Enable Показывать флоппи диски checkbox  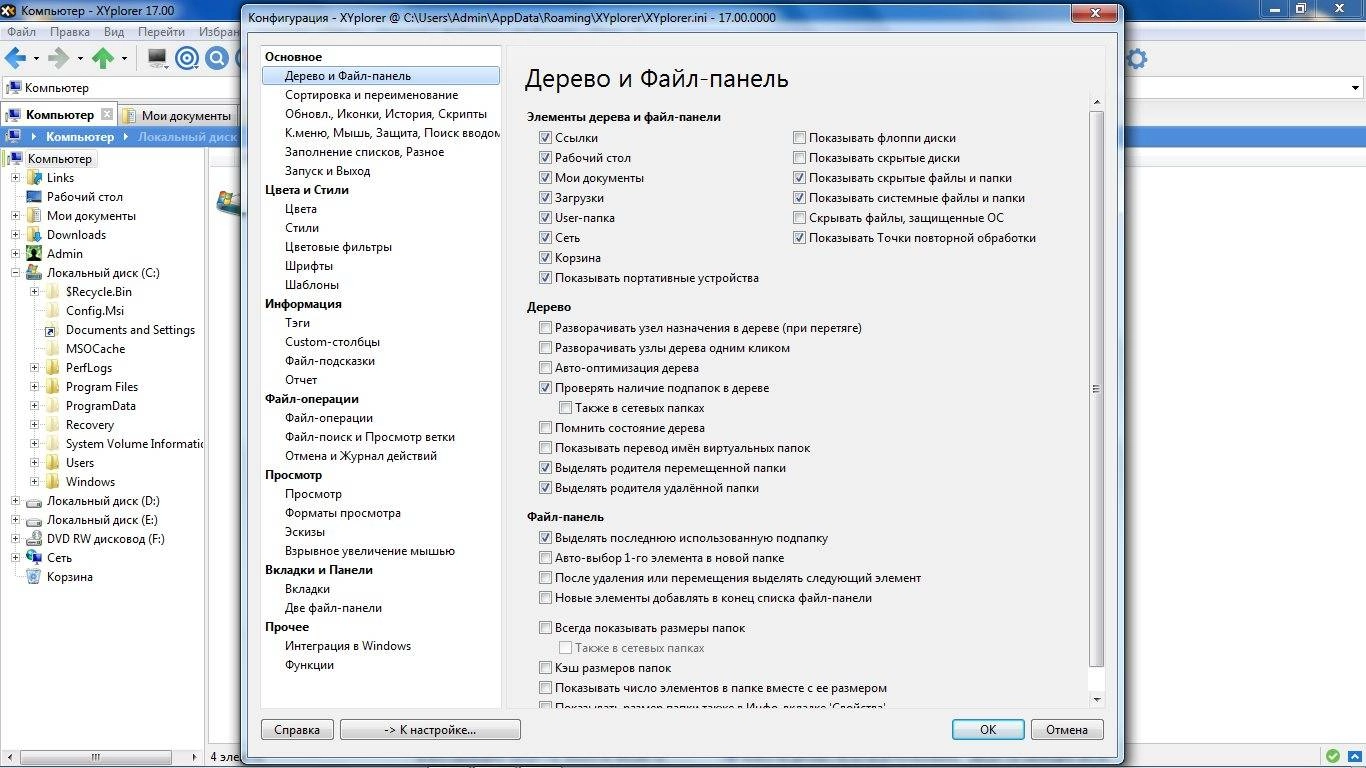pyautogui.click(x=799, y=138)
